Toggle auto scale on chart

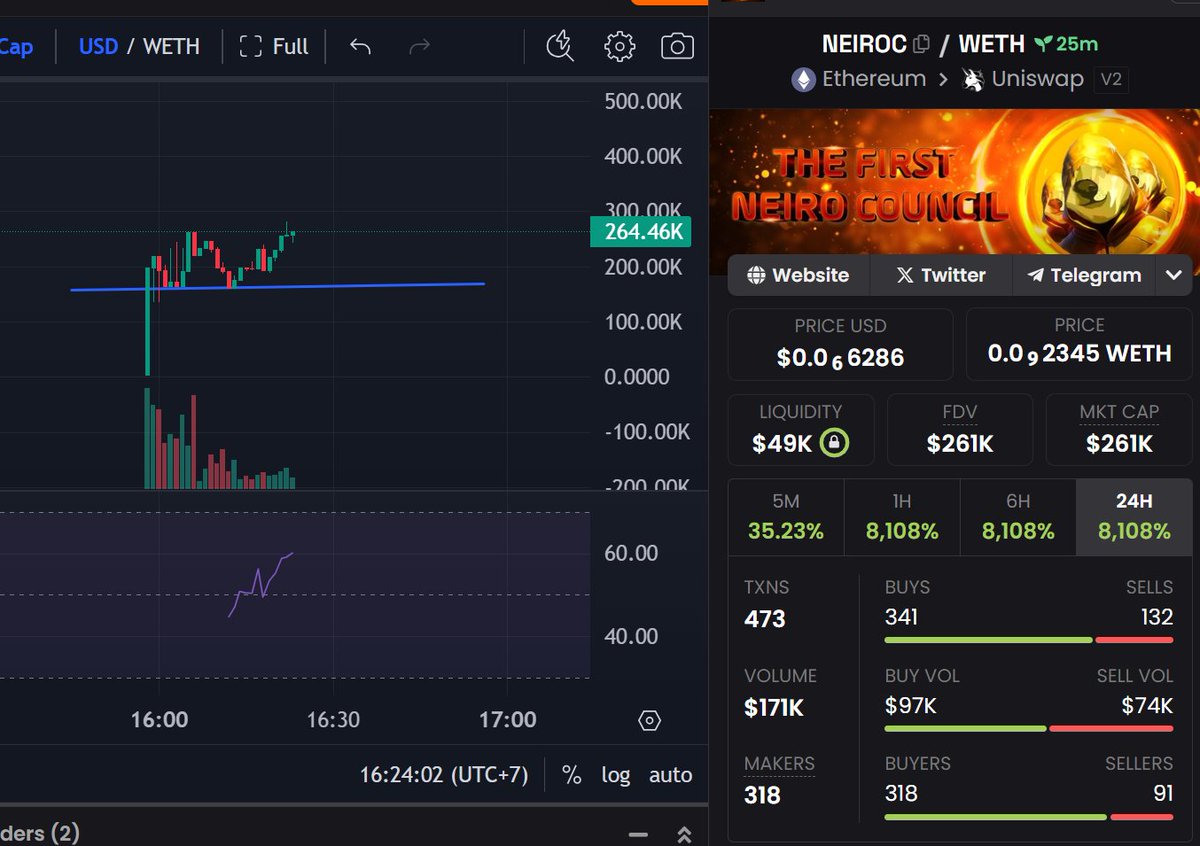pos(670,775)
